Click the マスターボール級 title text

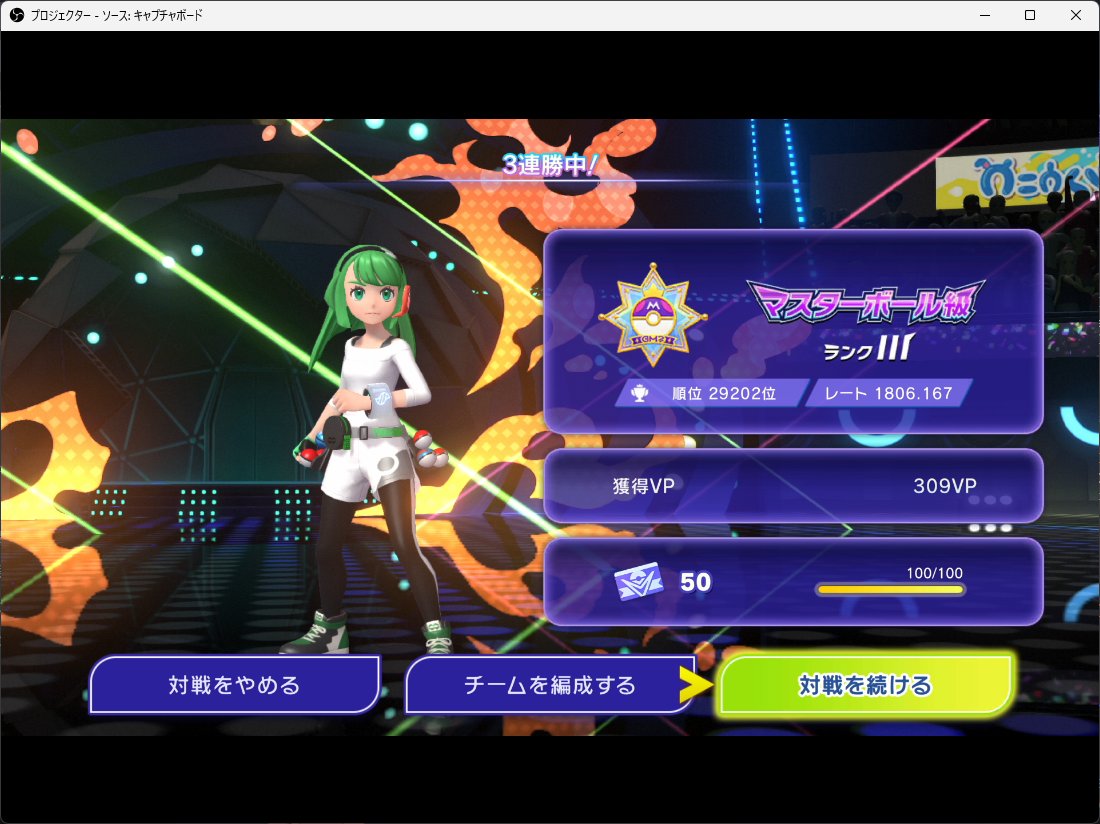point(866,302)
